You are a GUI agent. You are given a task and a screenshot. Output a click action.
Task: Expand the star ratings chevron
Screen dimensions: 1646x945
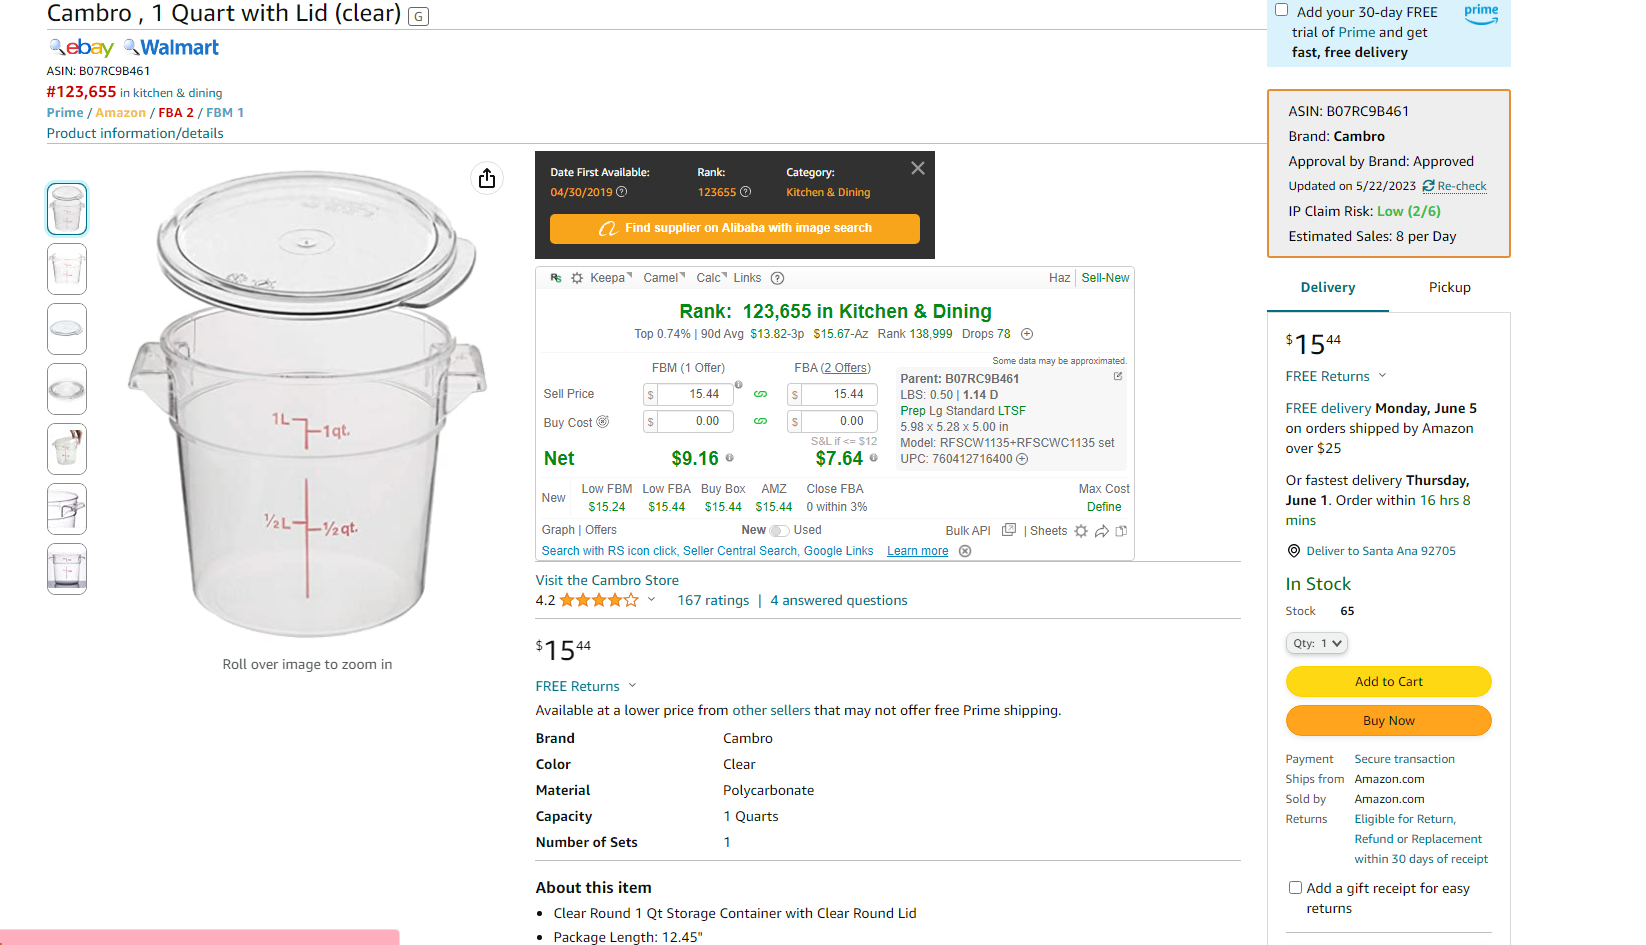pyautogui.click(x=652, y=600)
